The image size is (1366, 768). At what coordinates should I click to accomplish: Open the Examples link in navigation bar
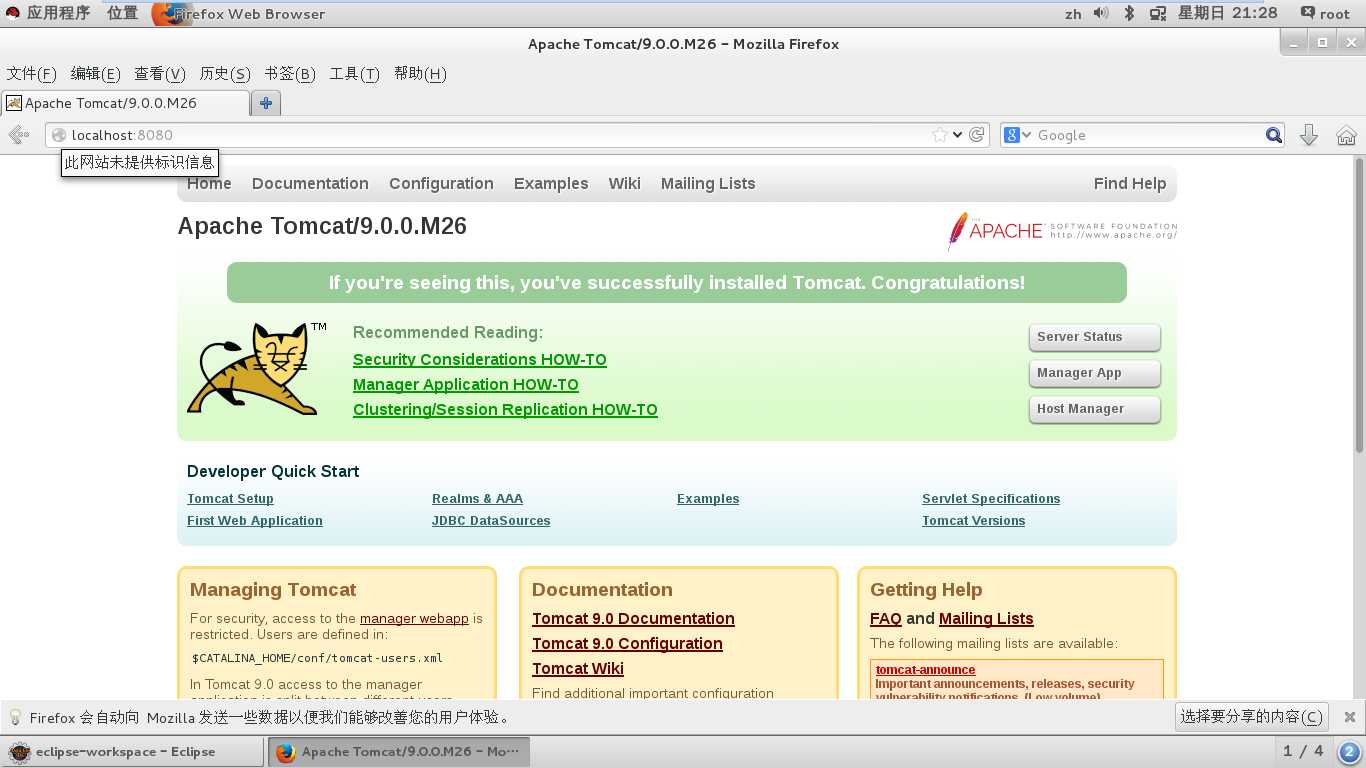[551, 183]
